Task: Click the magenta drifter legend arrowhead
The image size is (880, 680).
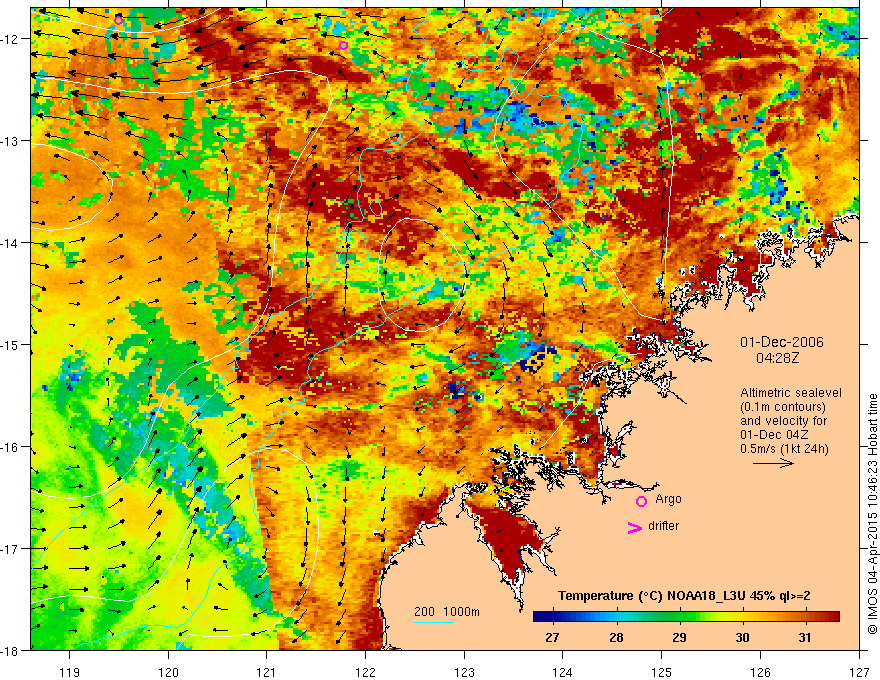Action: (634, 527)
